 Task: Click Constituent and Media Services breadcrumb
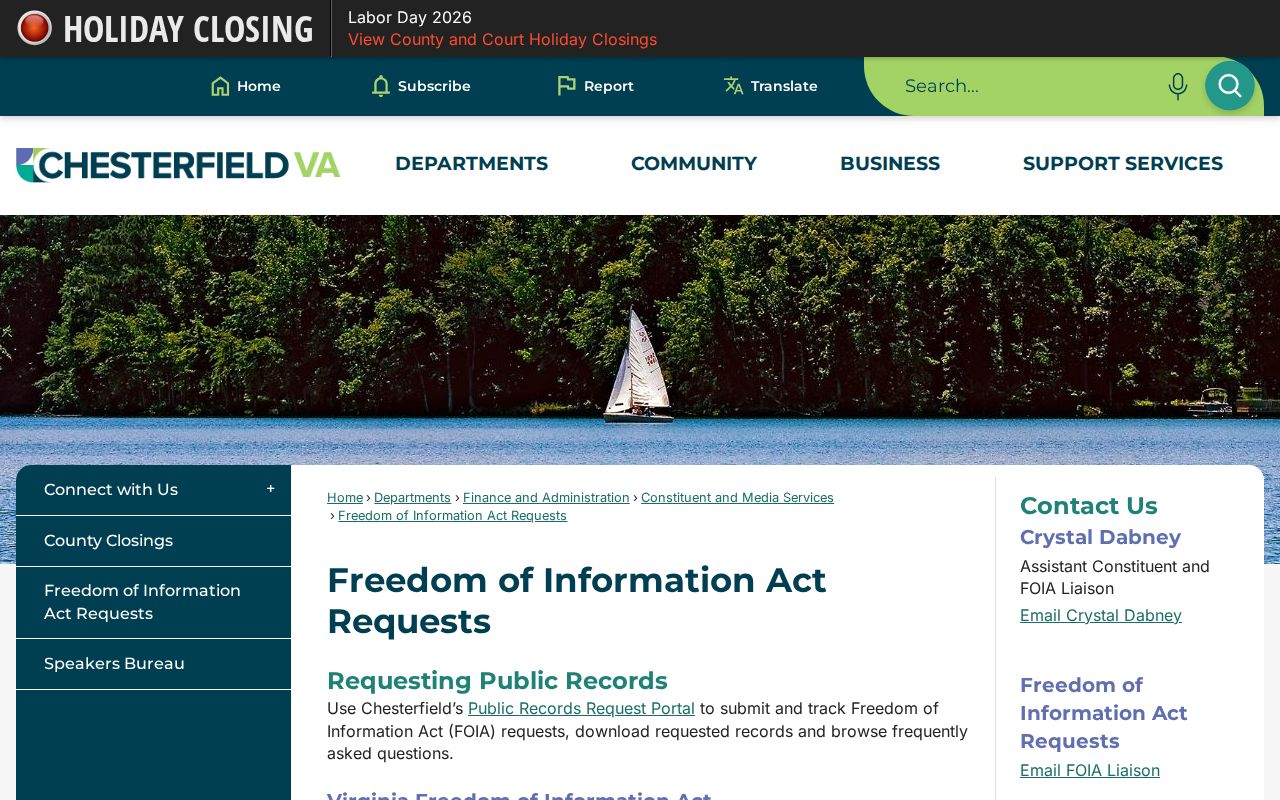click(x=737, y=497)
